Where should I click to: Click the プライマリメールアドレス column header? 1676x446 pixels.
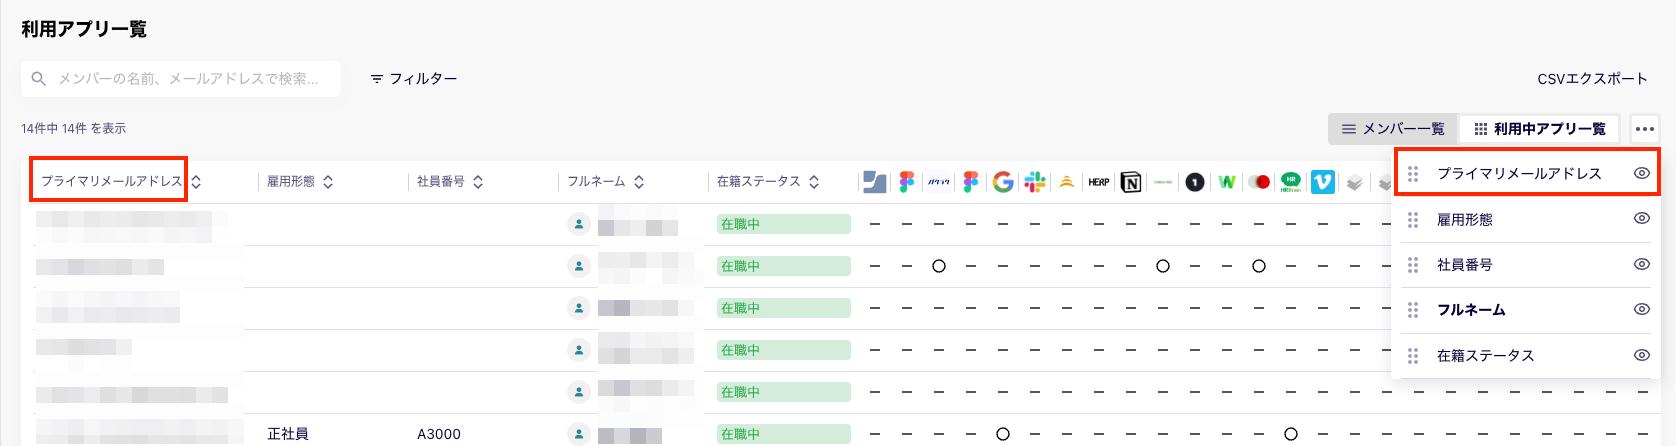[x=111, y=182]
